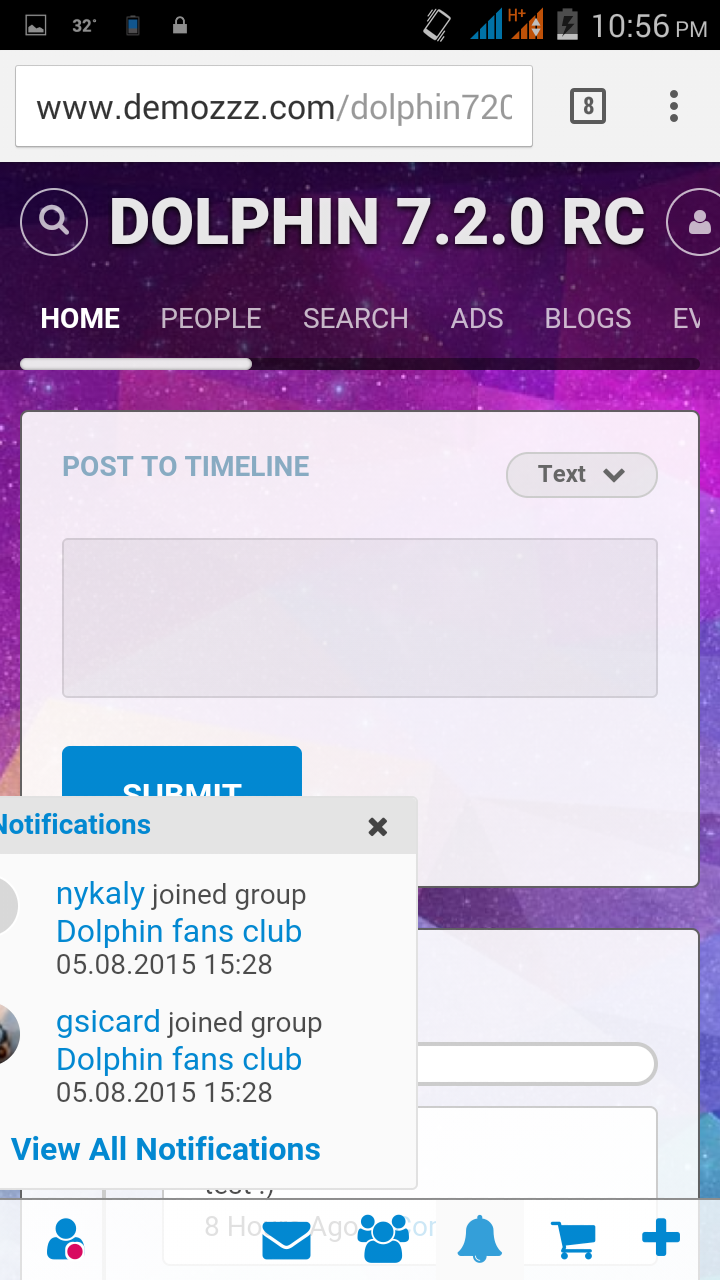Open friends group icon
This screenshot has width=720, height=1280.
(382, 1239)
